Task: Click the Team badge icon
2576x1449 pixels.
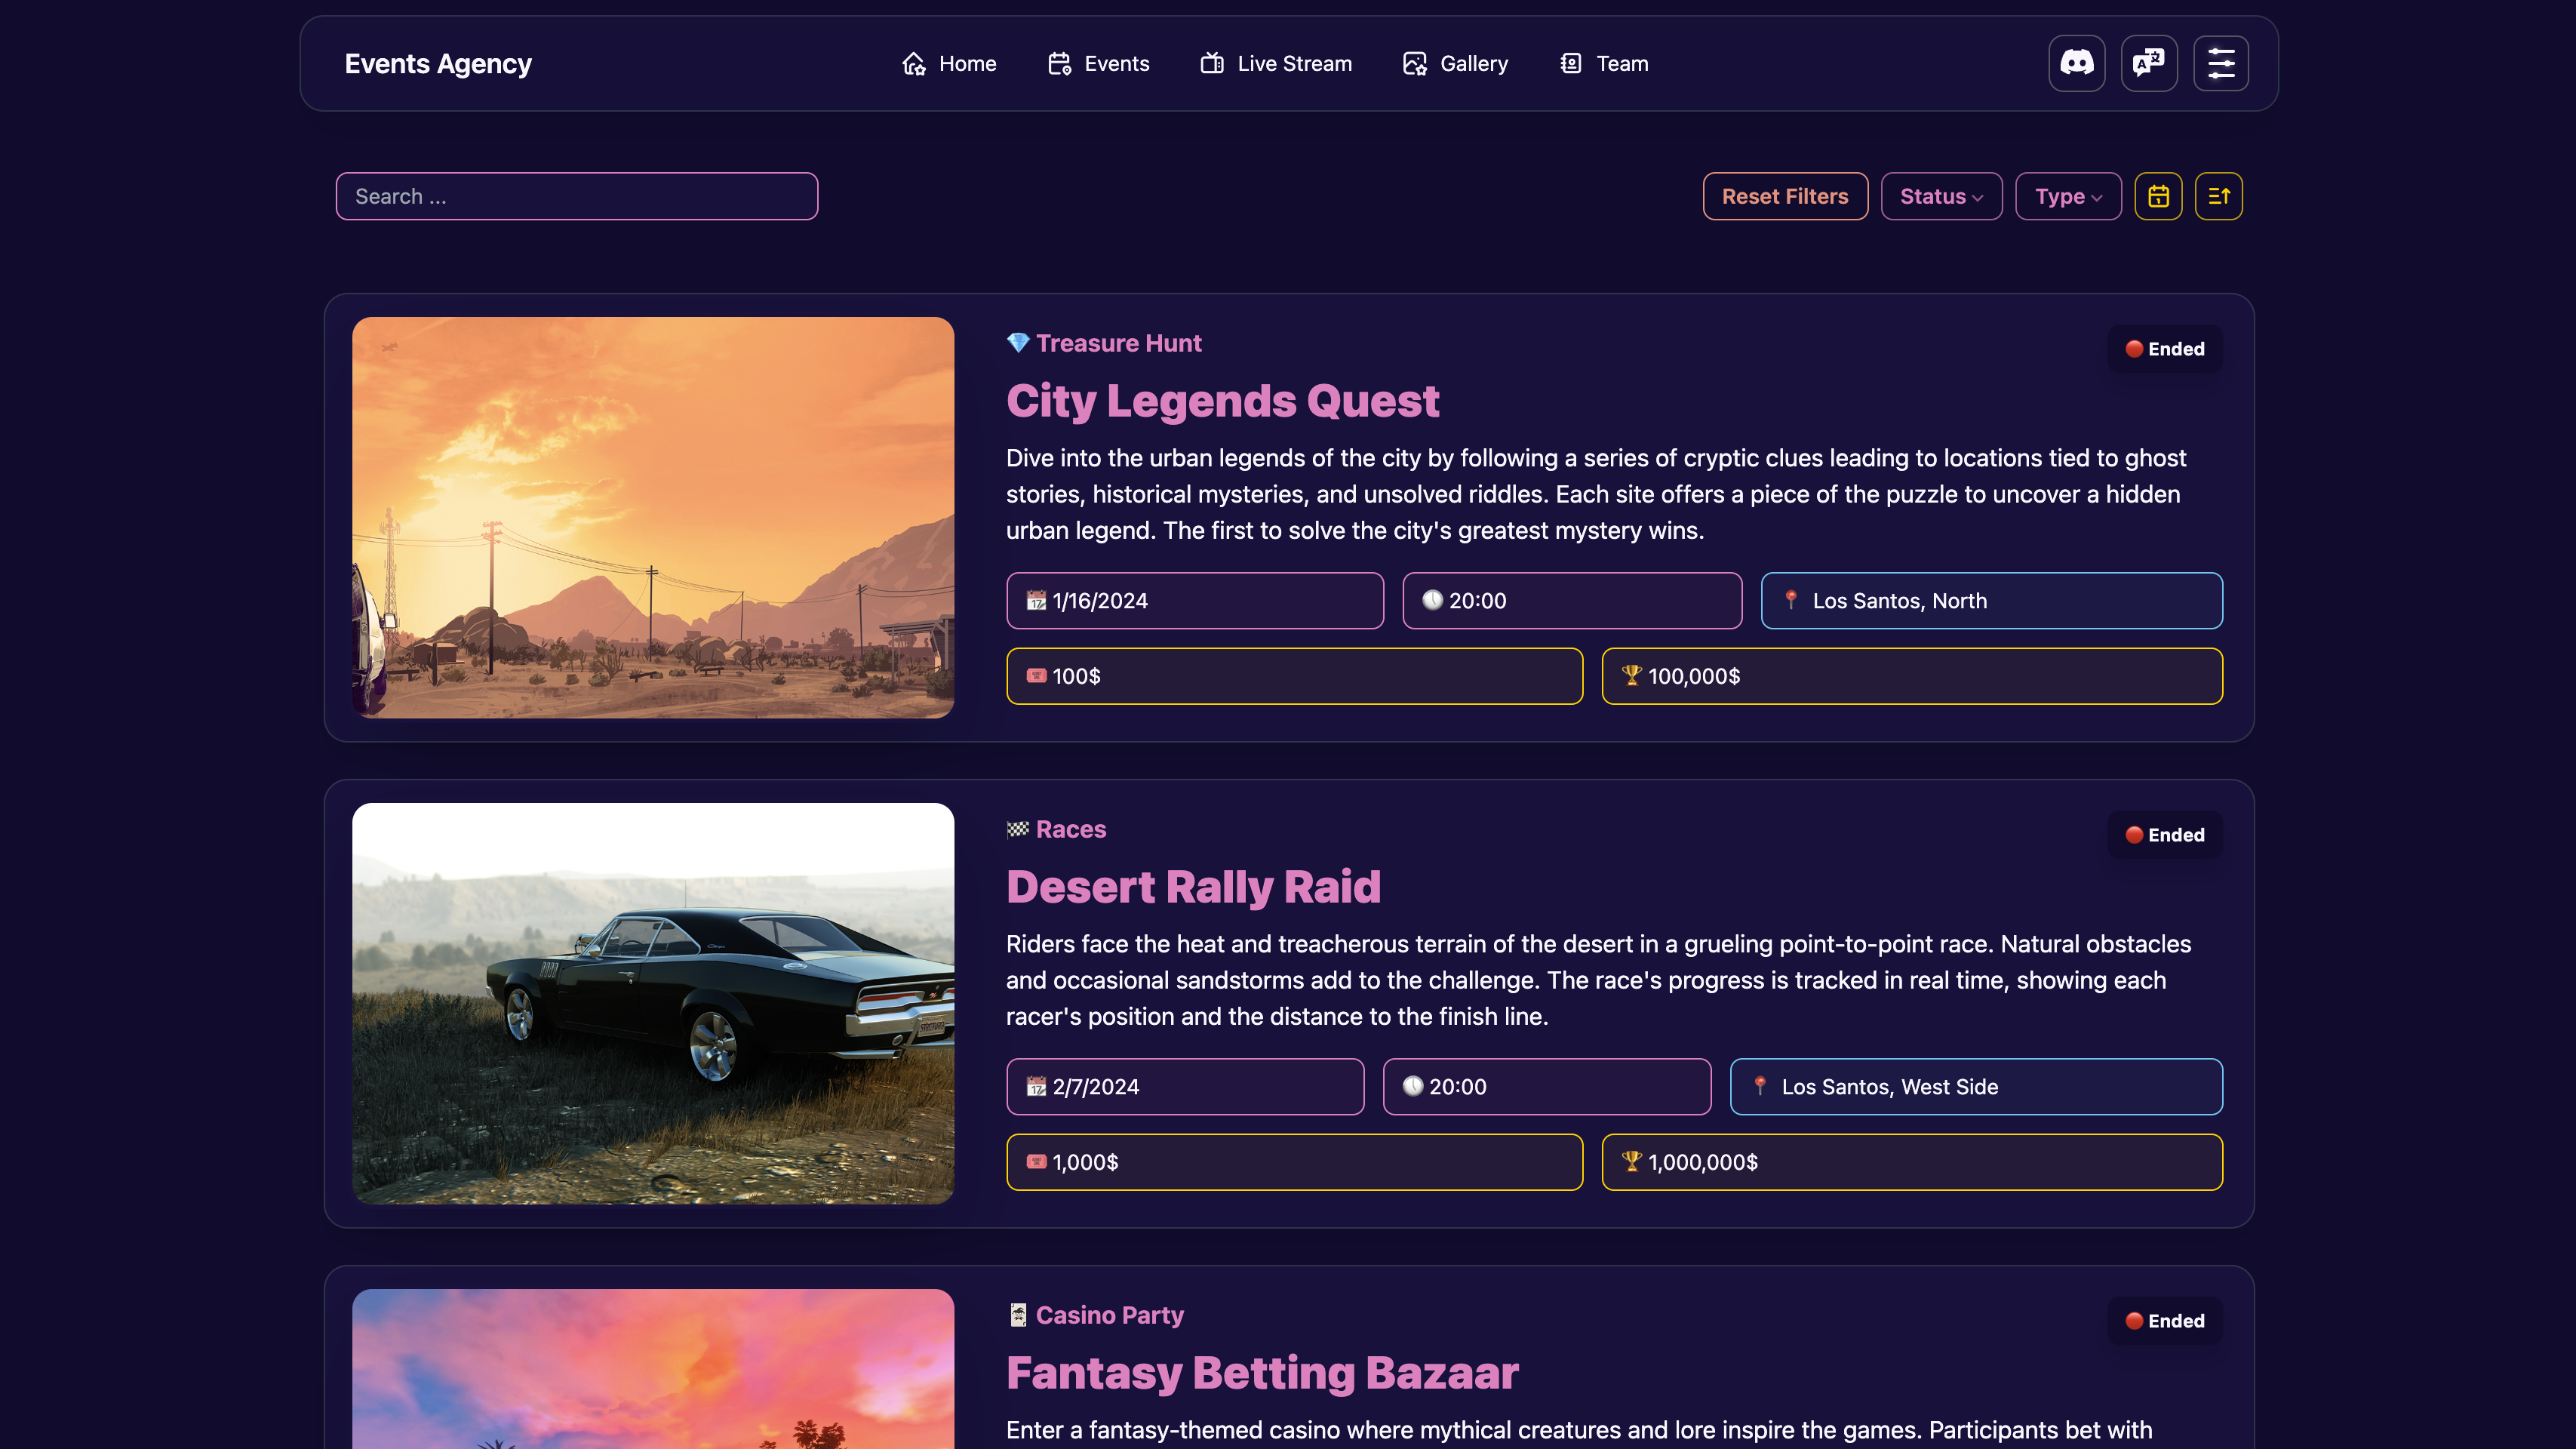Action: (x=1570, y=64)
